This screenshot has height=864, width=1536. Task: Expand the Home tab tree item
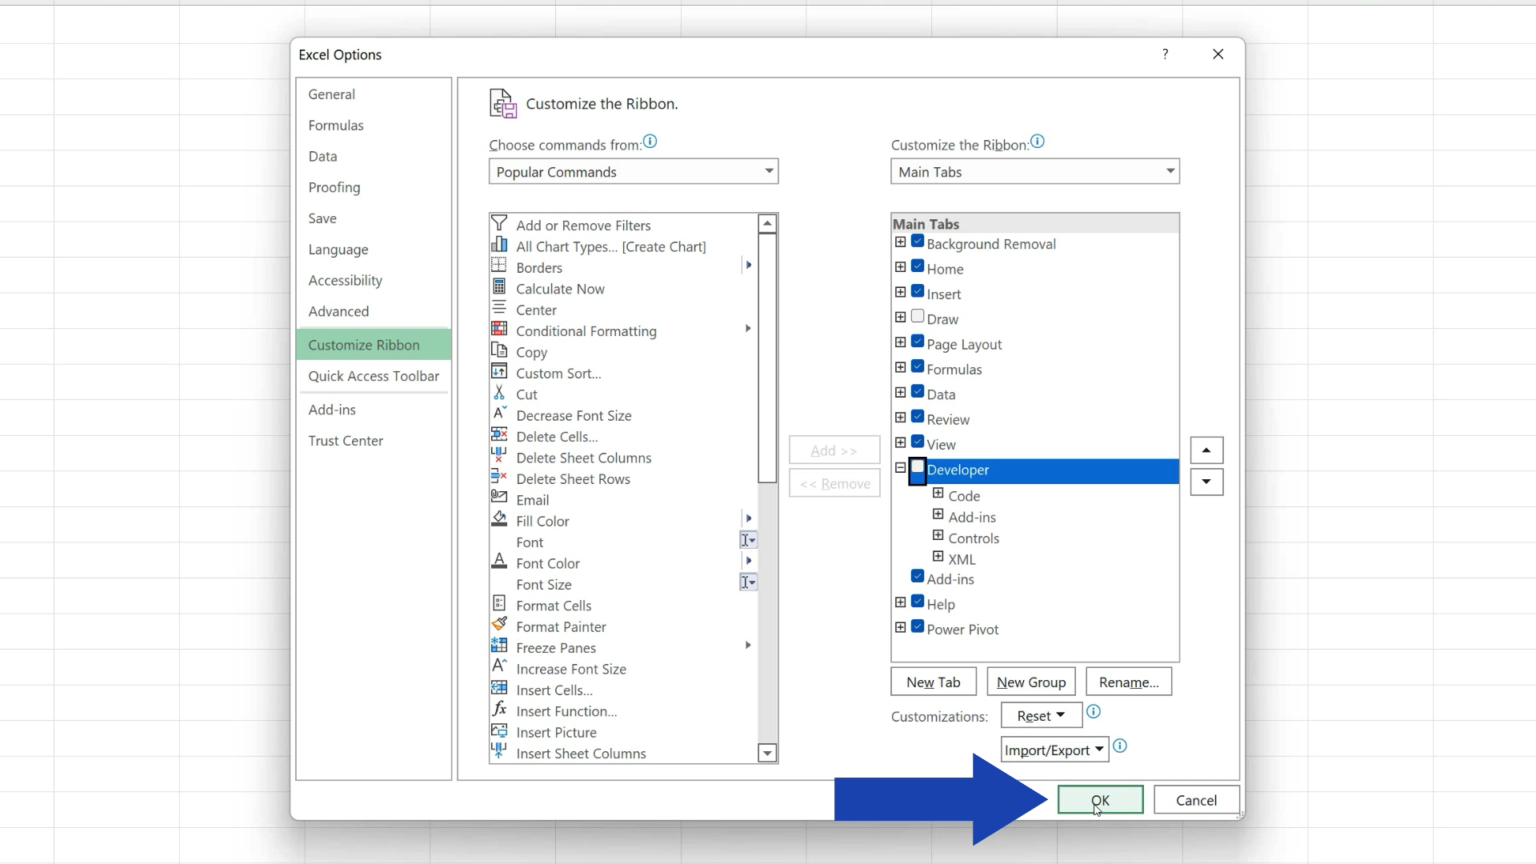[x=899, y=268]
